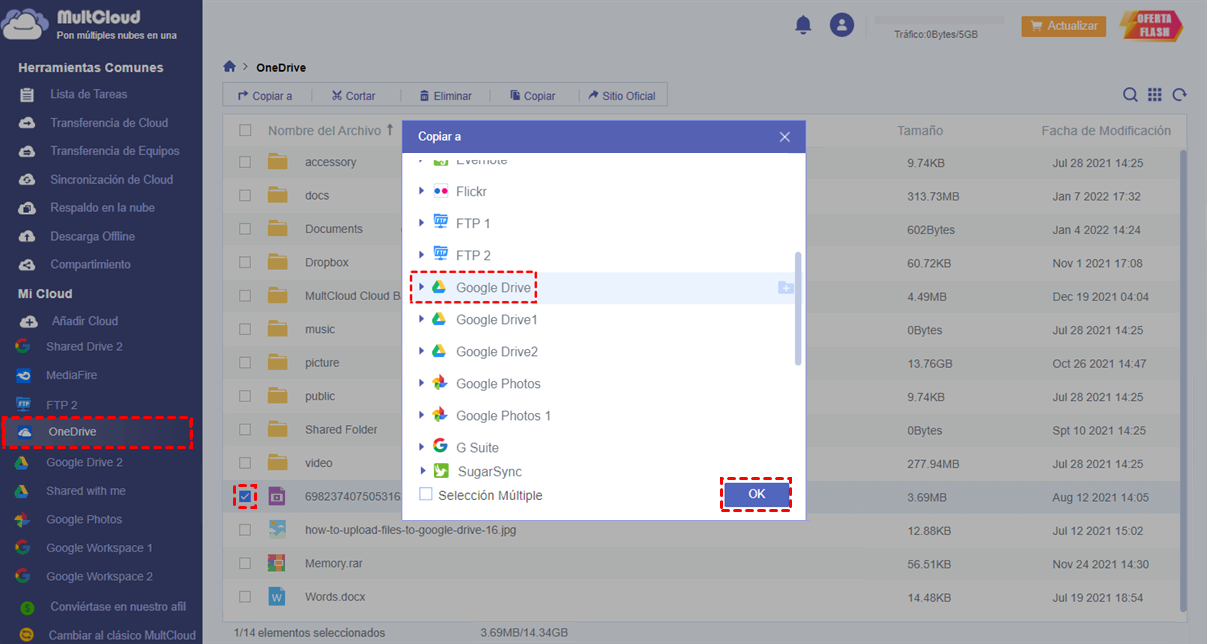
Task: Click Transferencia de Cloud sidebar icon
Action: (27, 123)
